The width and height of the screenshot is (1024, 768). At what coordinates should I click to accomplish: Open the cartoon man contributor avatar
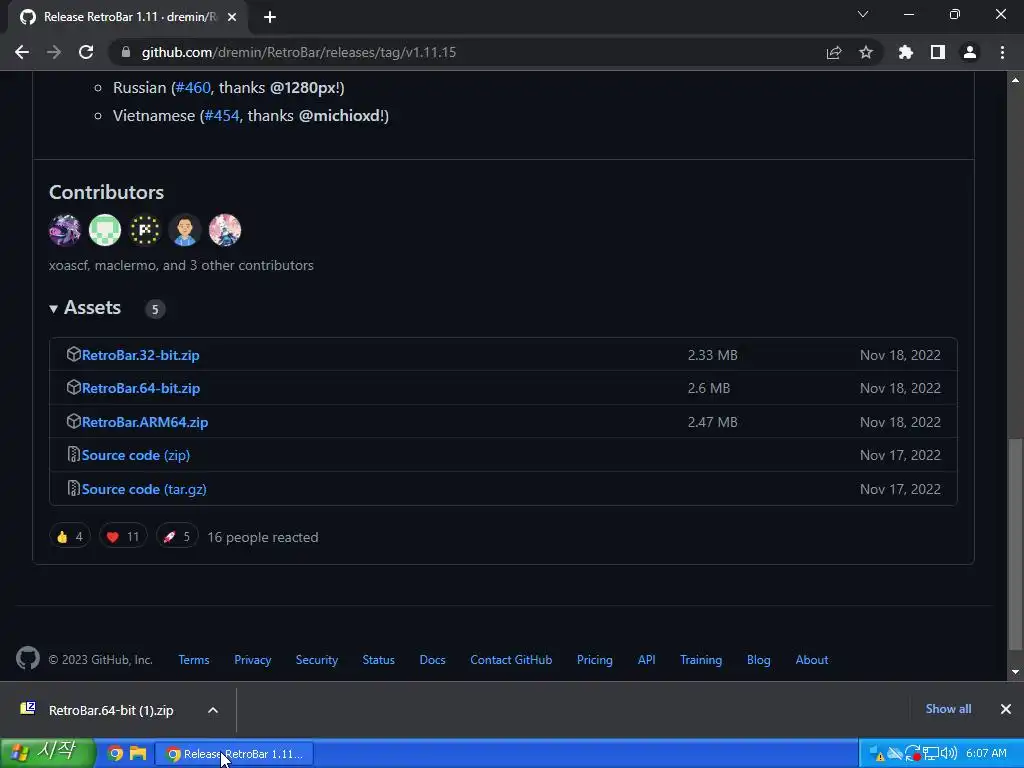[x=185, y=230]
